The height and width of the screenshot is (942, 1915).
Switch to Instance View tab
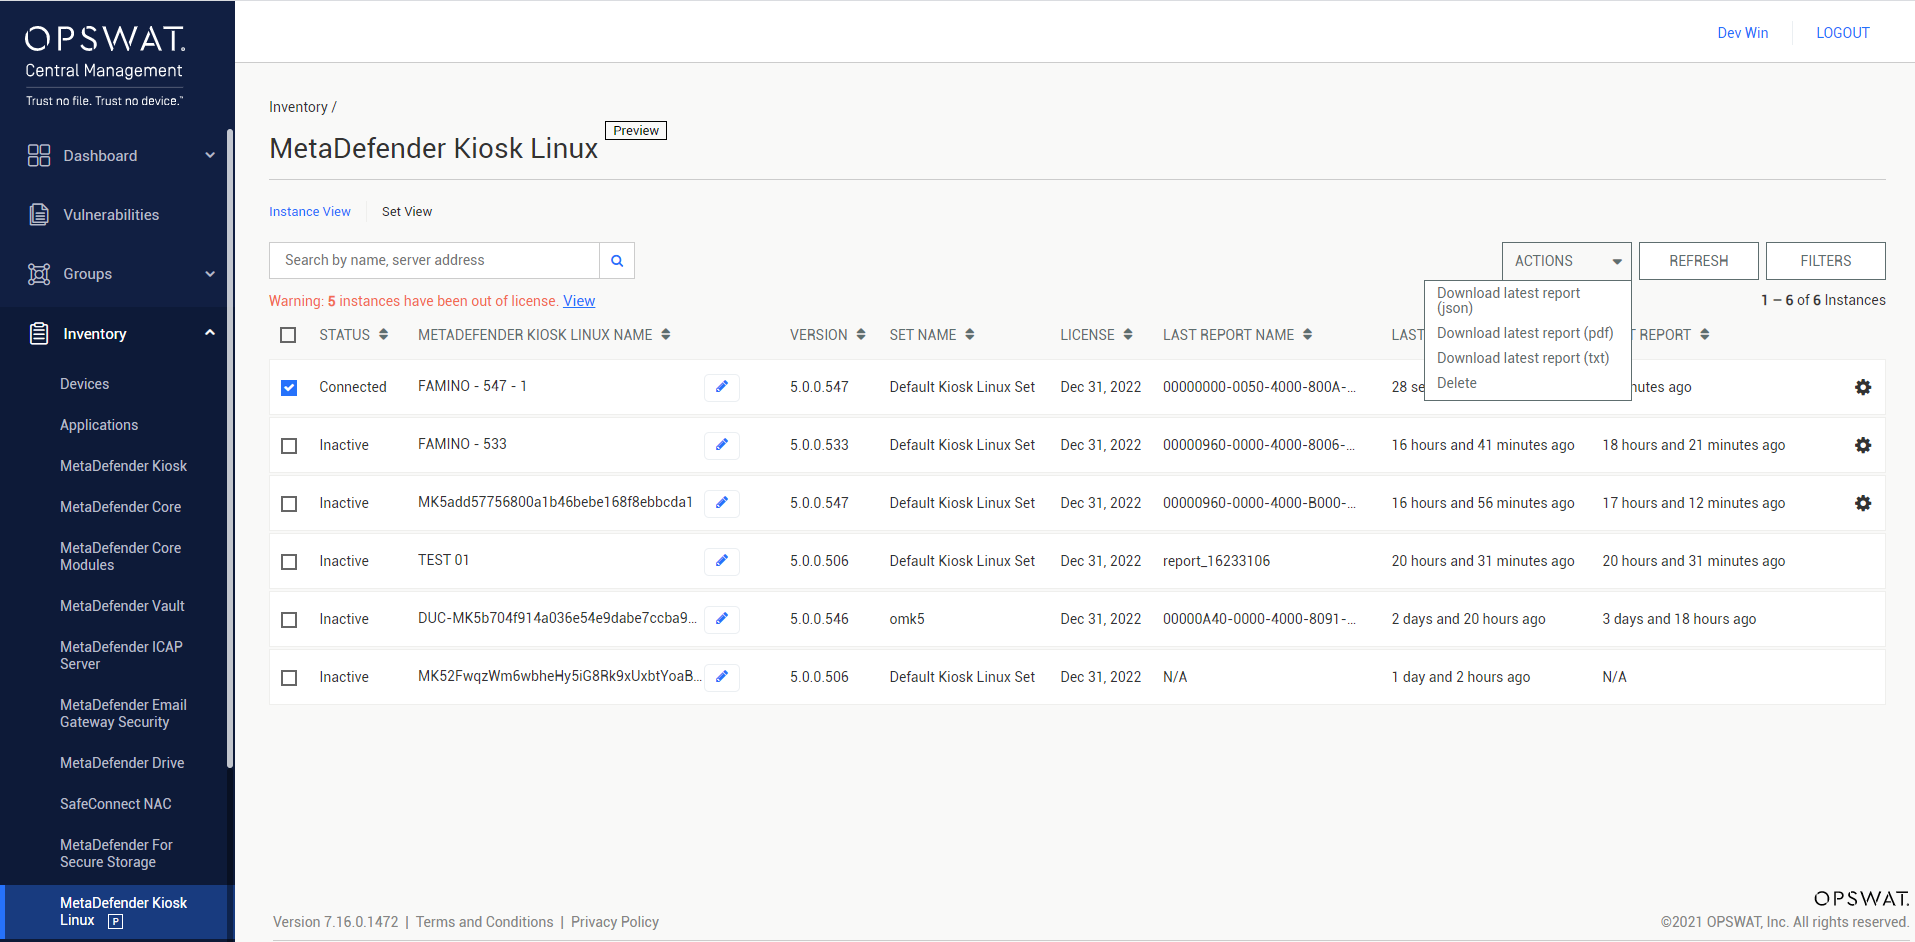tap(310, 212)
